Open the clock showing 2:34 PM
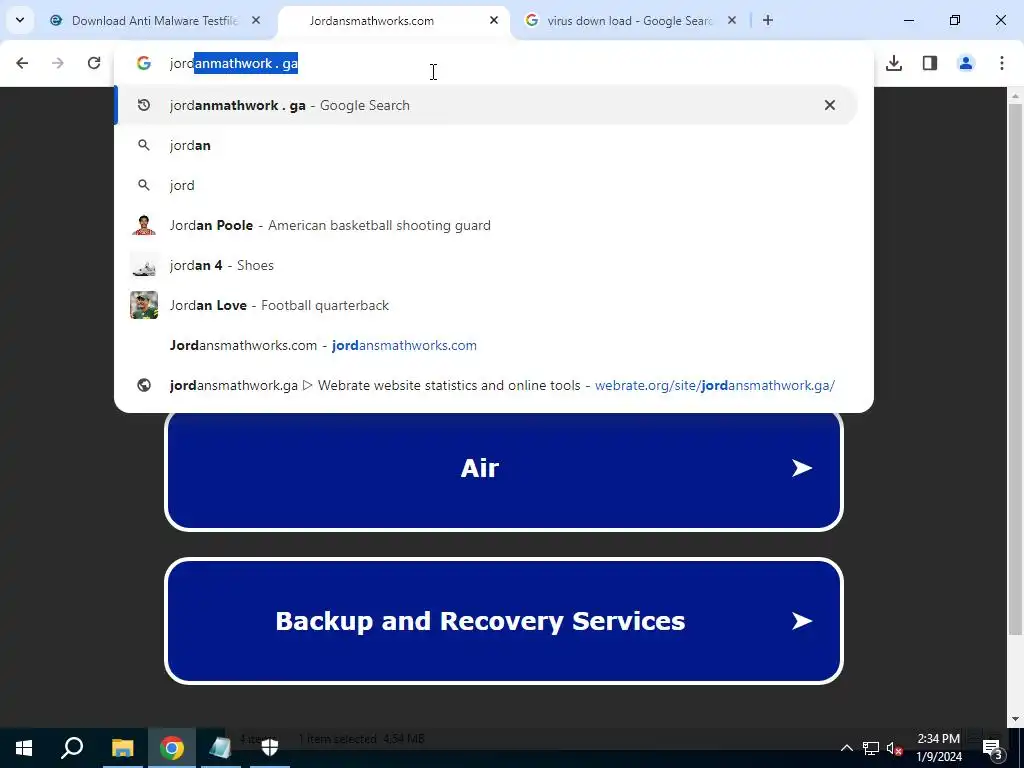Viewport: 1024px width, 768px height. point(939,748)
